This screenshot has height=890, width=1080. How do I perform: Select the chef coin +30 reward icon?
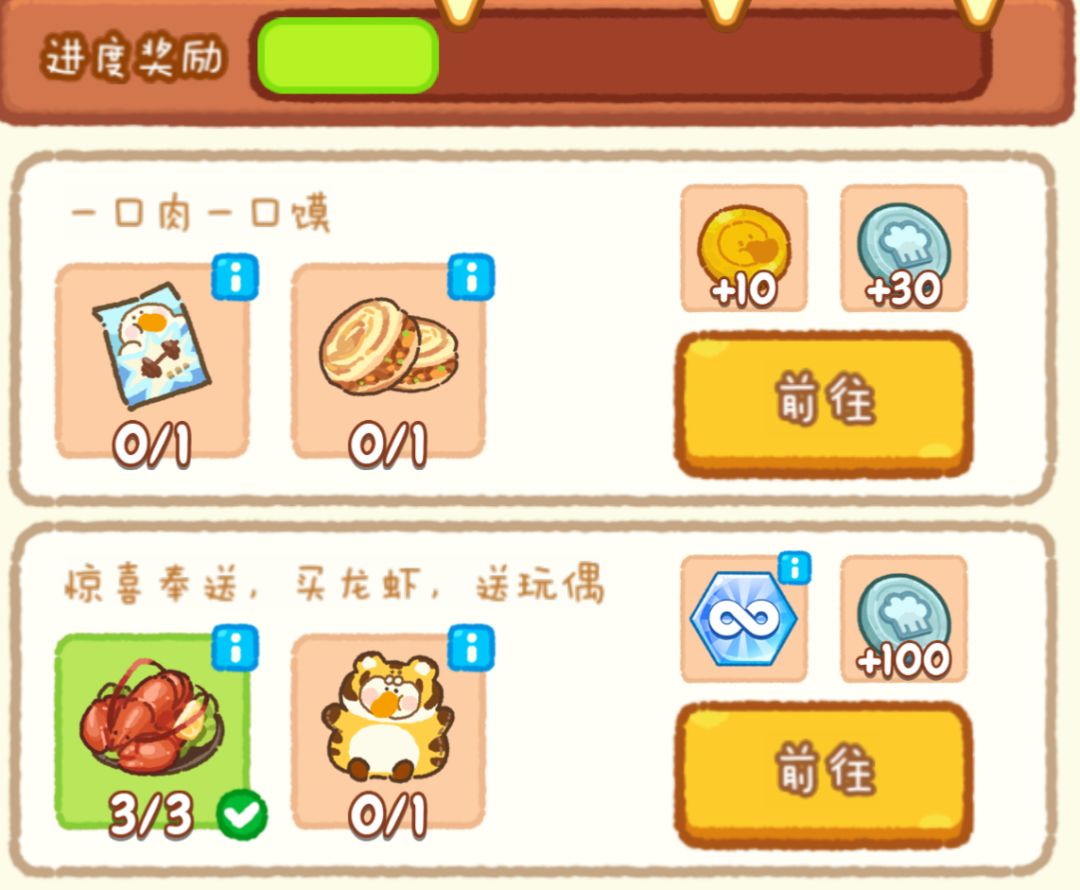904,249
